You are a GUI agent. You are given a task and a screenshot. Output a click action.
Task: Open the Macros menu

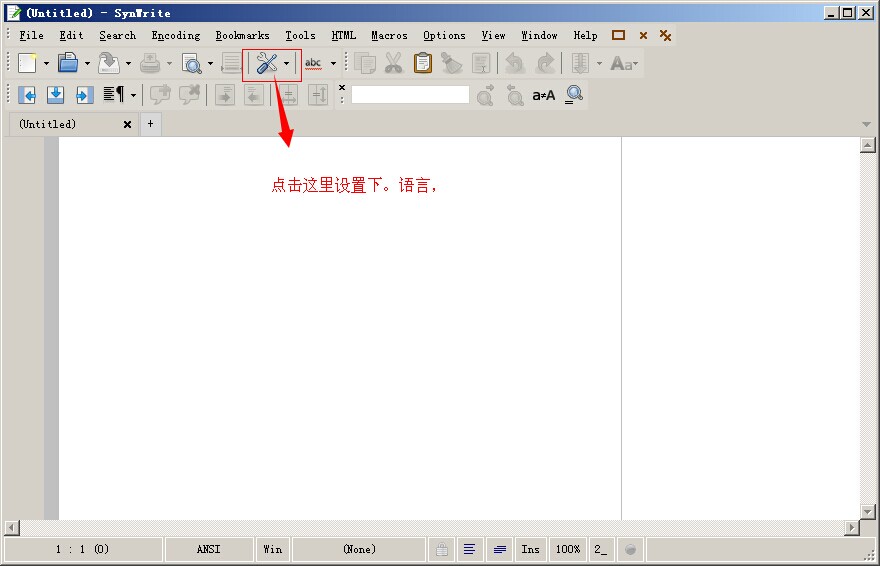(x=389, y=35)
